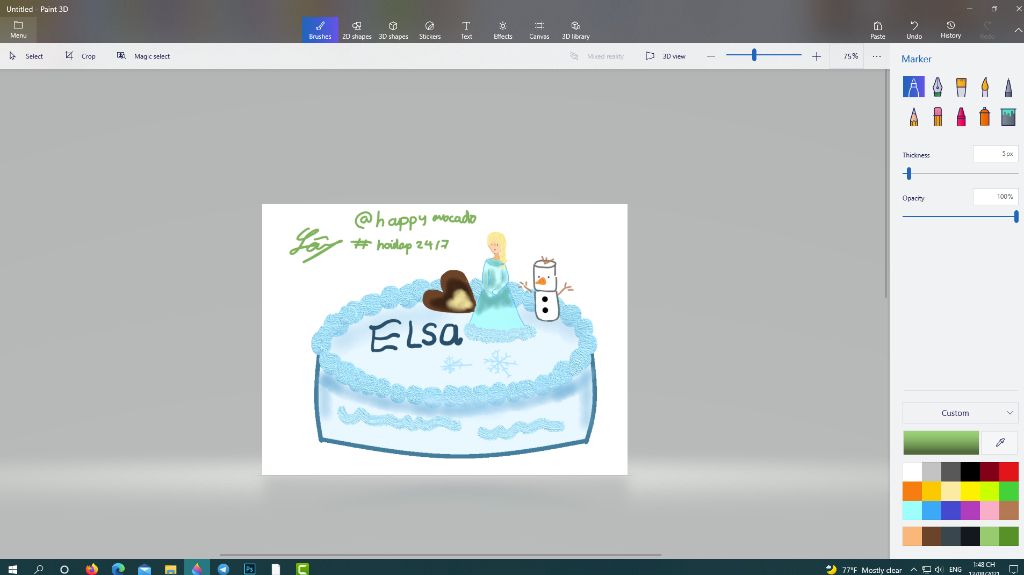Select the Pixel pen brush
This screenshot has height=575, width=1024.
point(1008,86)
